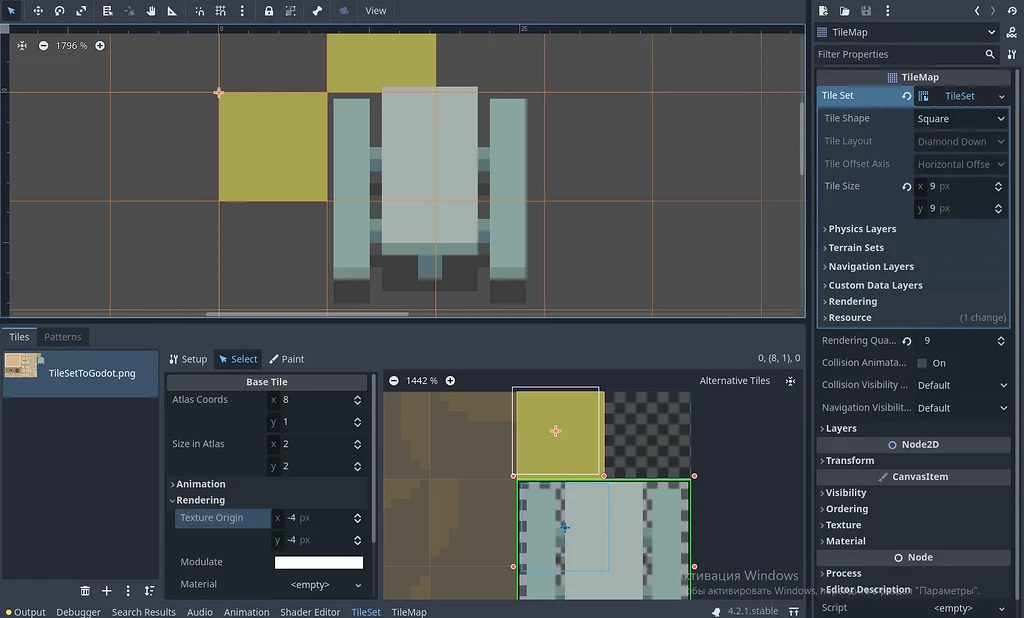Screen dimensions: 1024x618
Task: Switch to Select mode in TileSet editor
Action: [x=238, y=359]
